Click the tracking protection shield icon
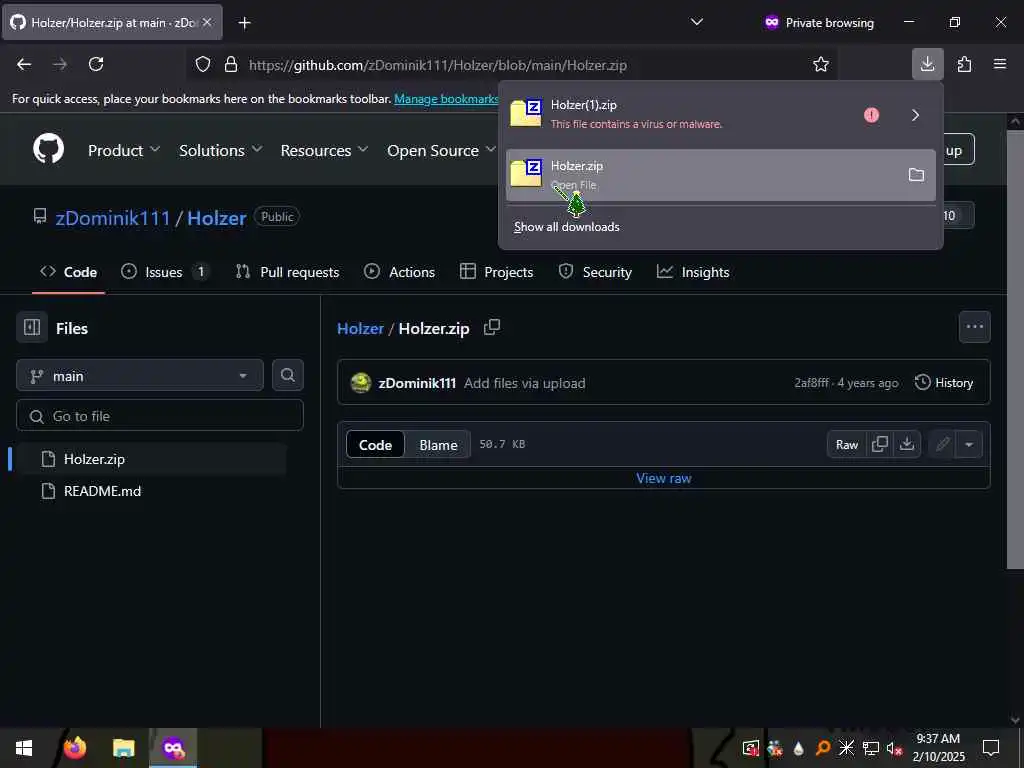 203,64
